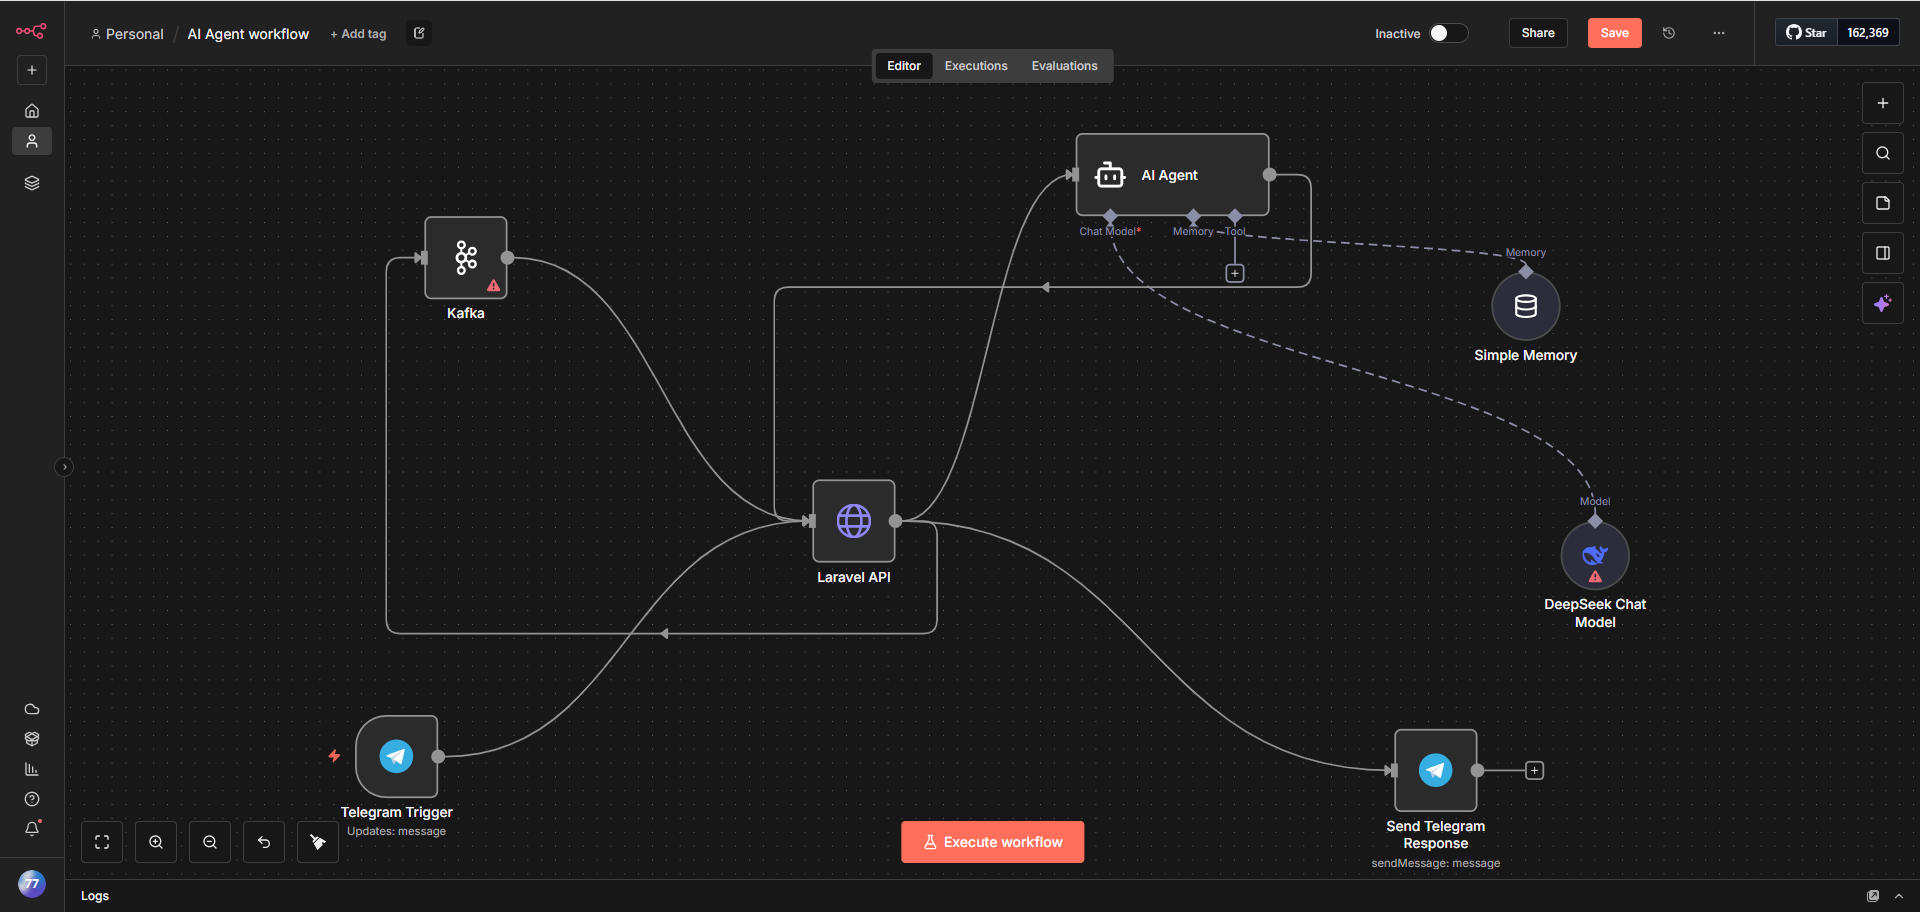Screen dimensions: 1920x912
Task: Click the Simple Memory database node
Action: click(x=1525, y=306)
